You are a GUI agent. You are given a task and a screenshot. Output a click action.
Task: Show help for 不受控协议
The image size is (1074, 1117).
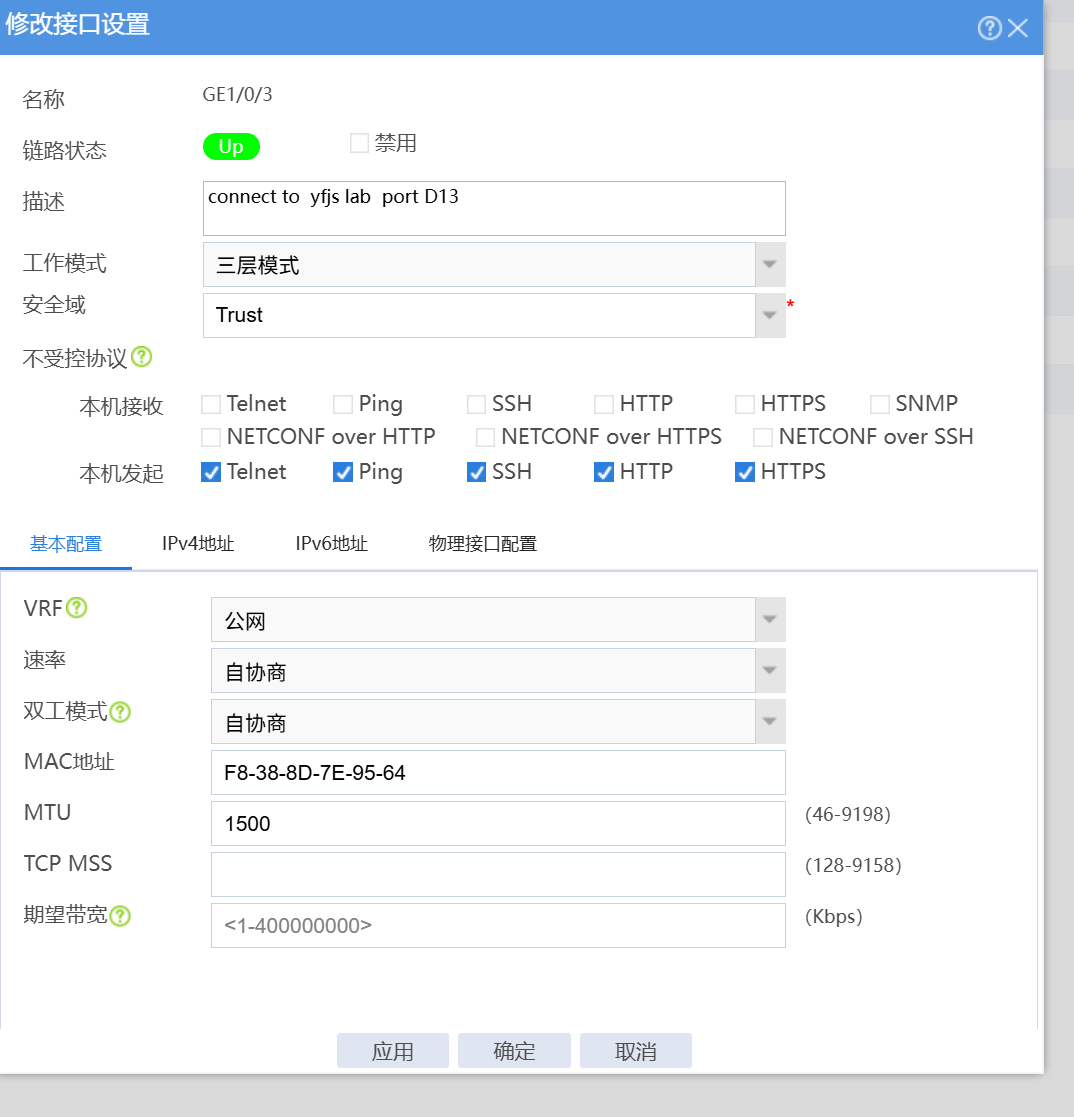(142, 356)
